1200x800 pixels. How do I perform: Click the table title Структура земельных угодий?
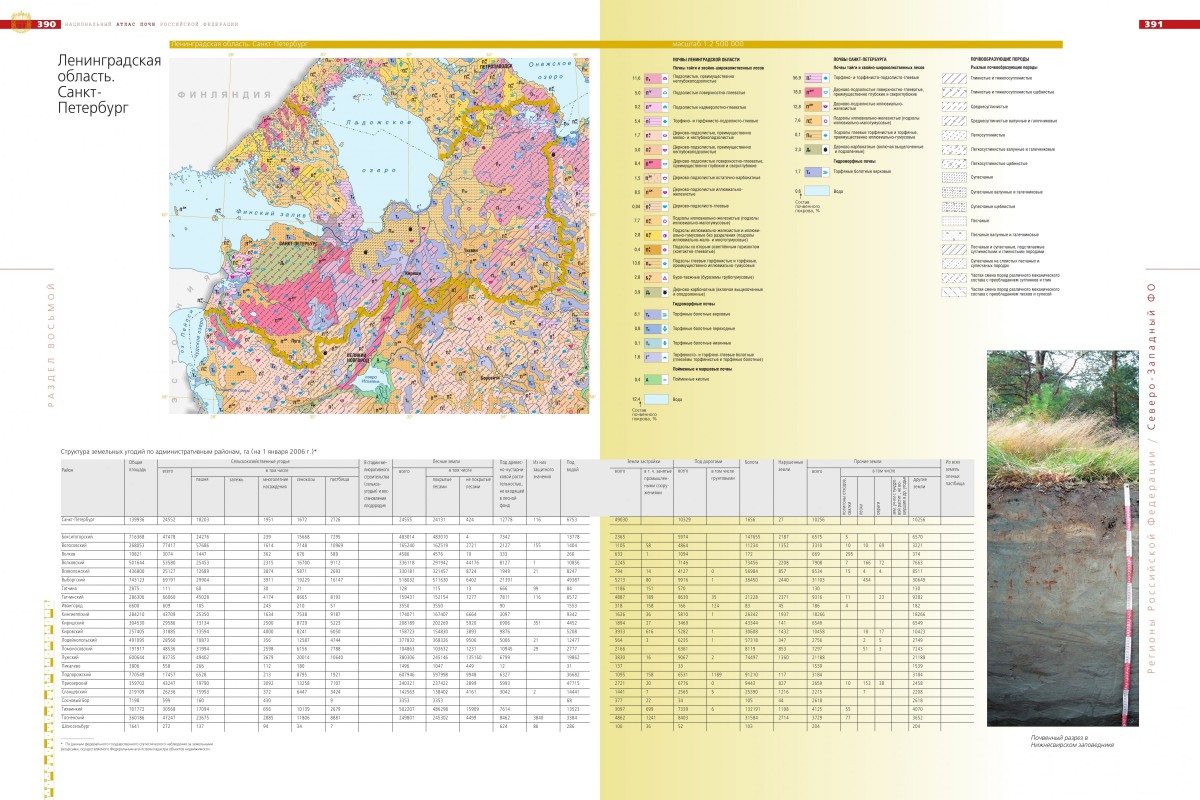[x=189, y=452]
